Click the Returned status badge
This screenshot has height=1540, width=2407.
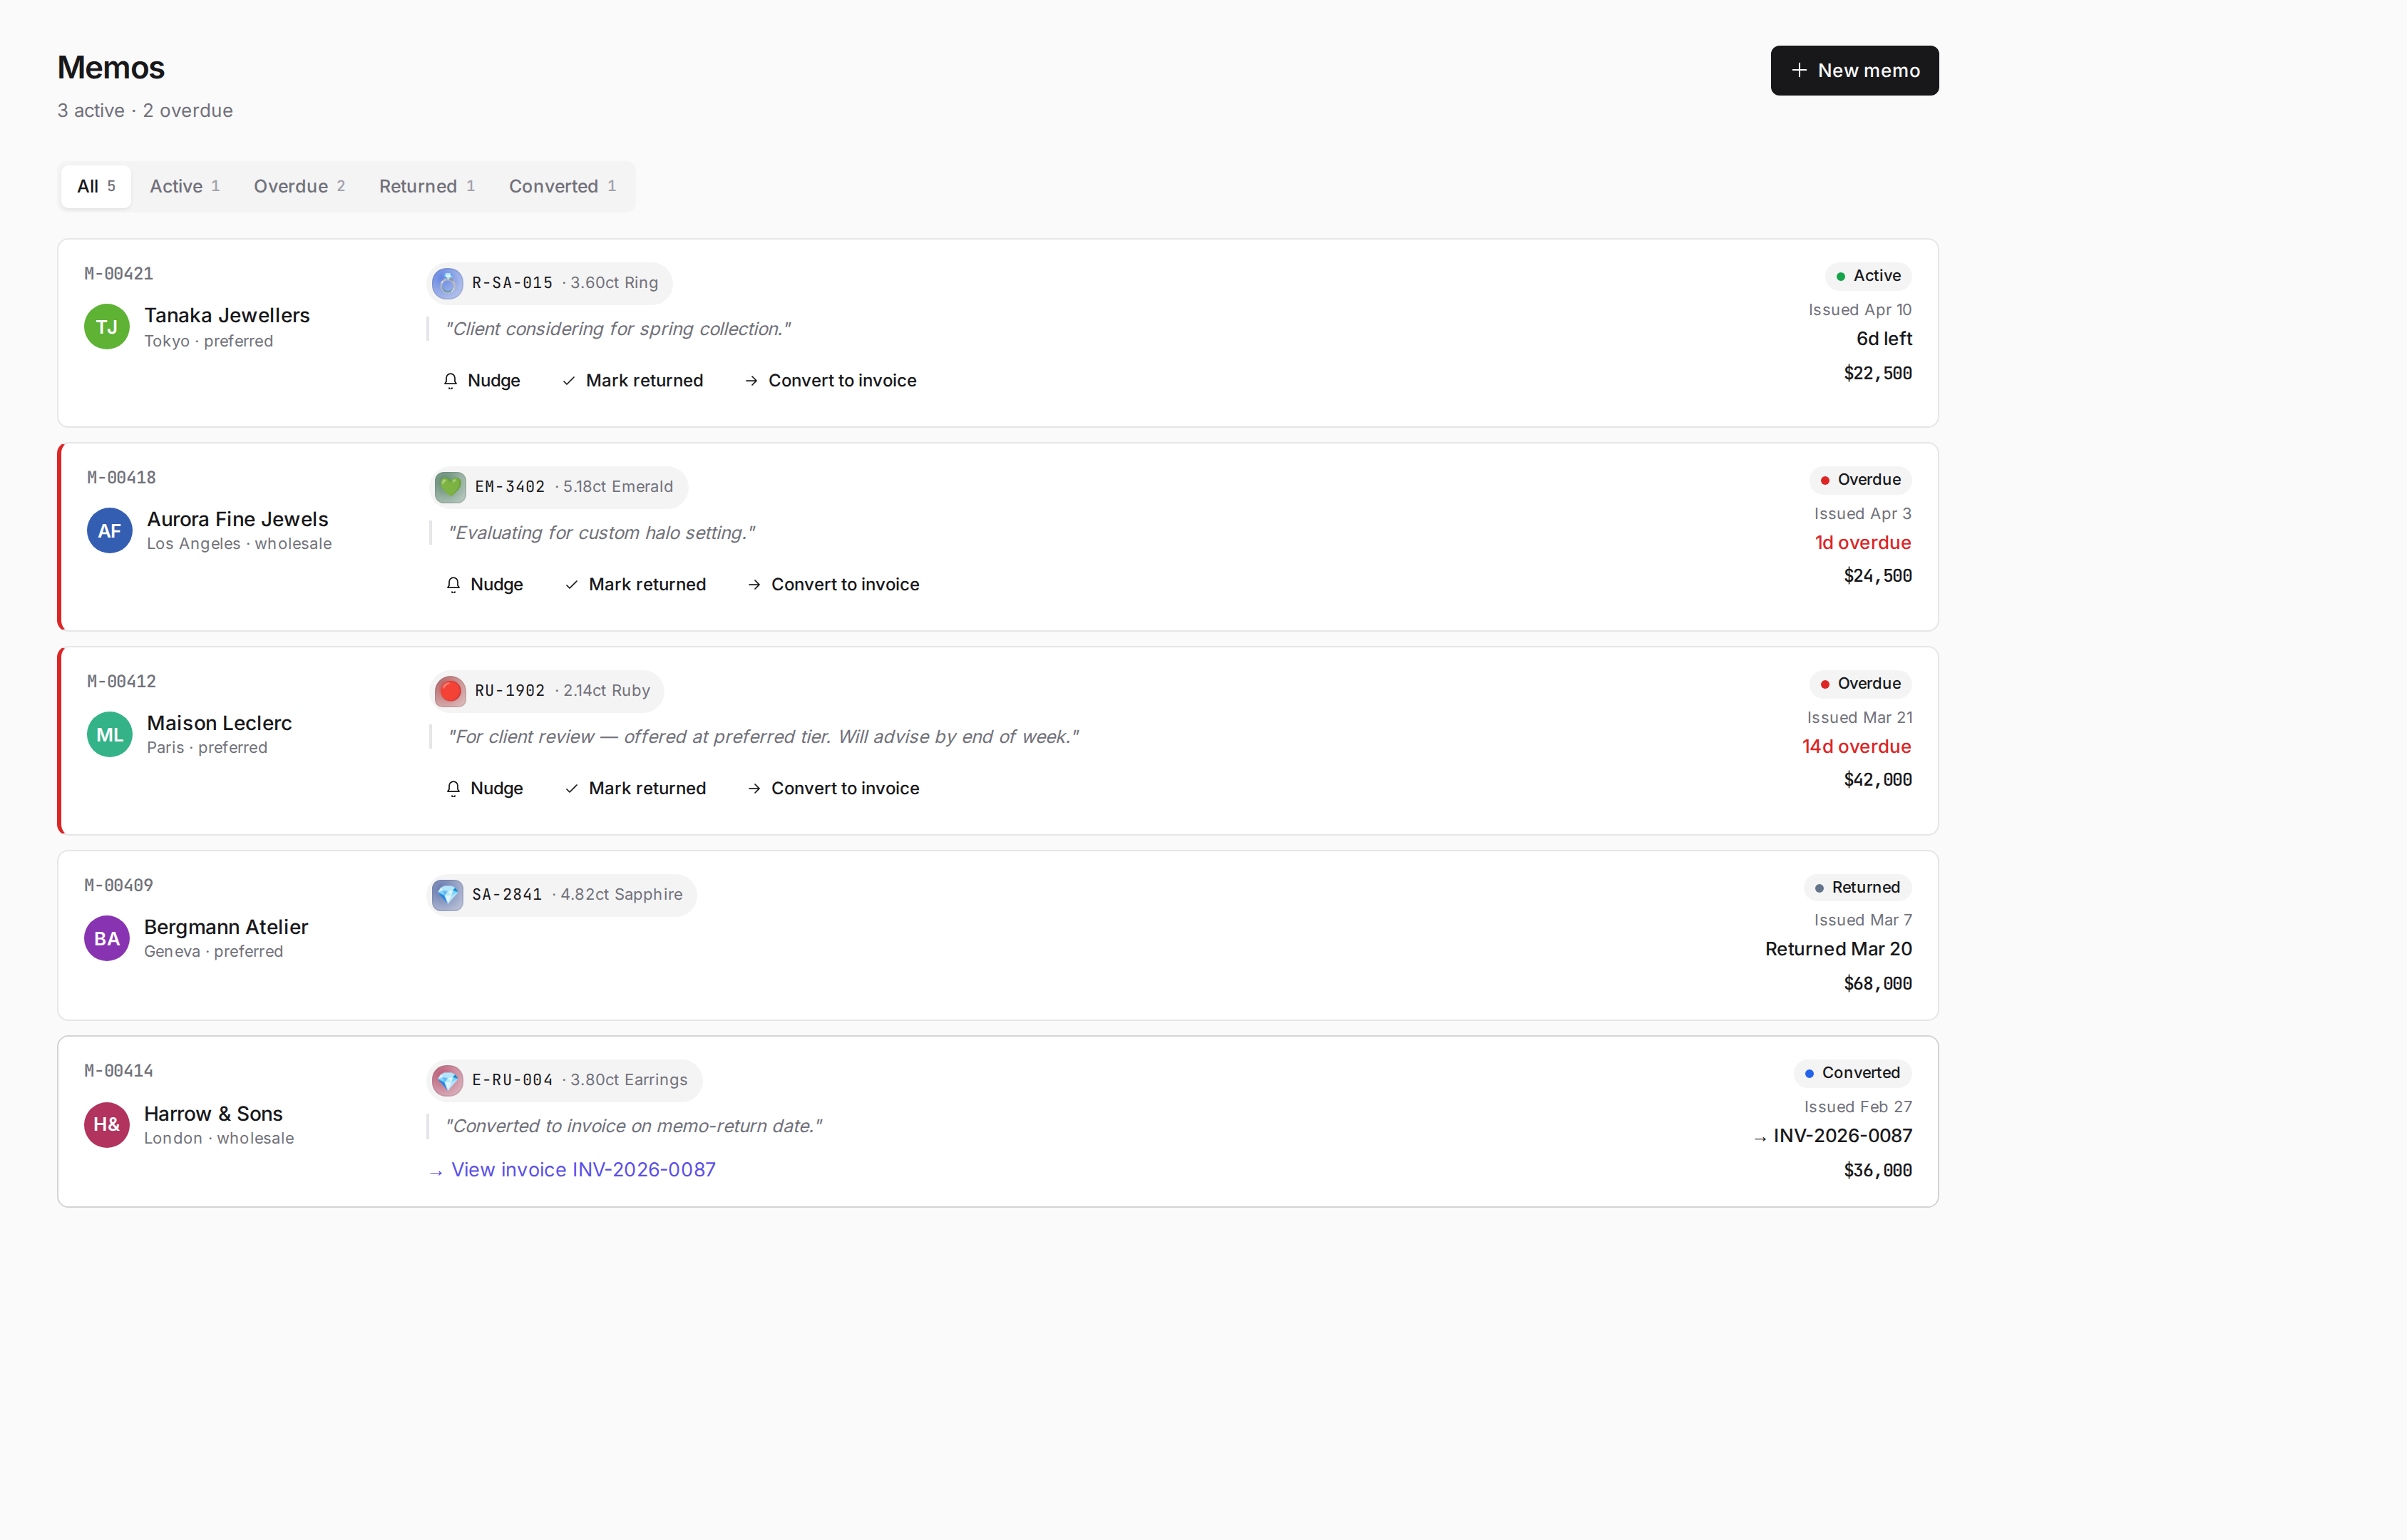coord(1857,888)
